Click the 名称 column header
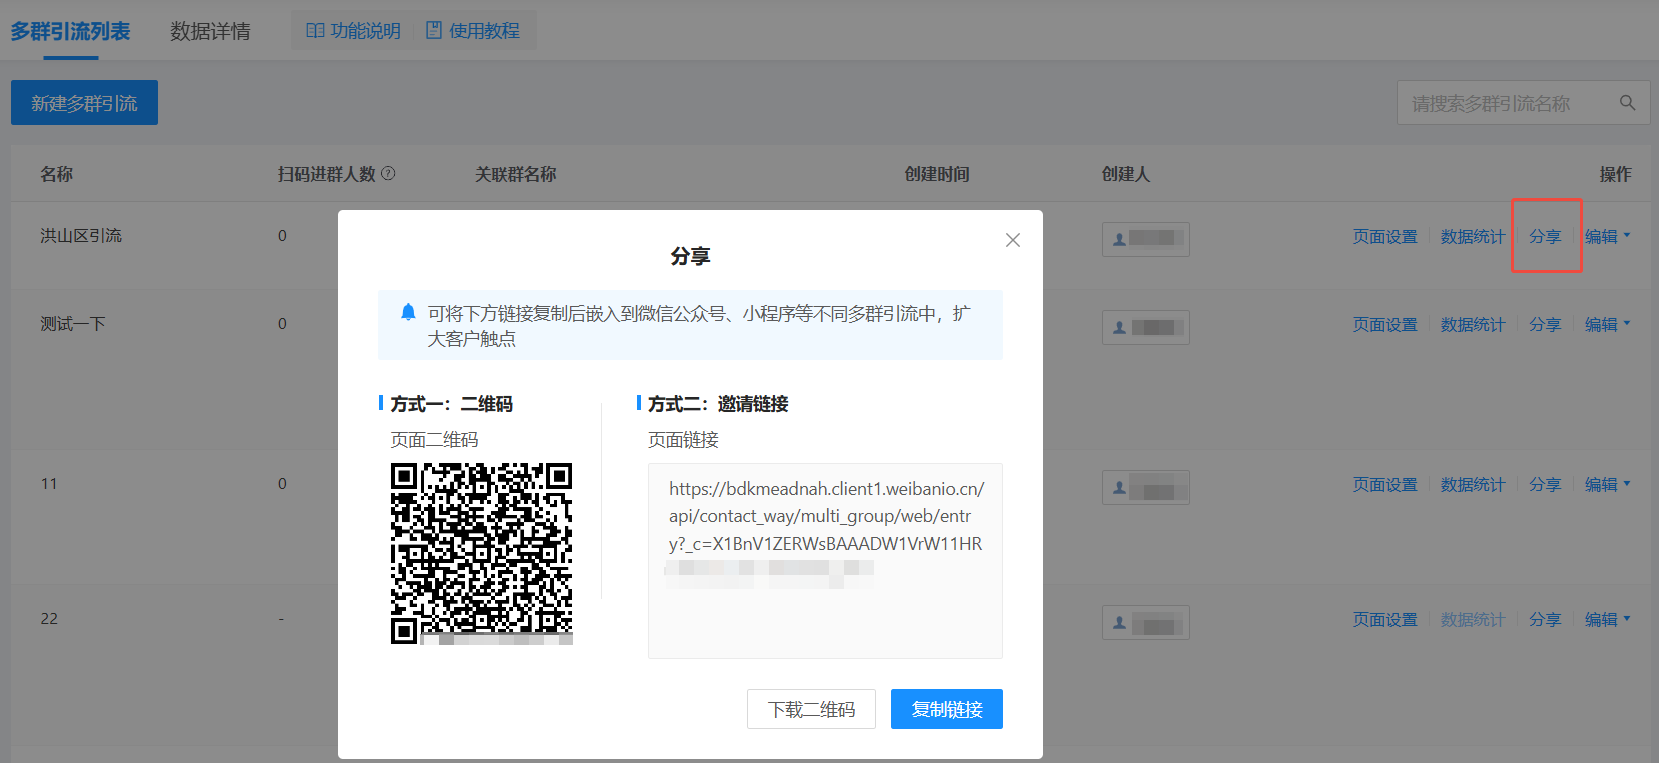The width and height of the screenshot is (1659, 763). coord(56,174)
